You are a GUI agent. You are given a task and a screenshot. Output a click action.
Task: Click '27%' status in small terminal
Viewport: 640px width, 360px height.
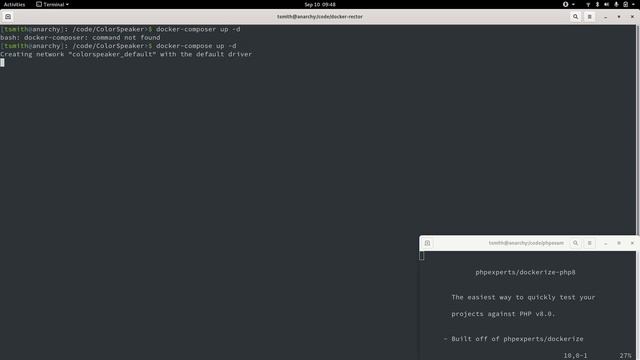pyautogui.click(x=625, y=356)
